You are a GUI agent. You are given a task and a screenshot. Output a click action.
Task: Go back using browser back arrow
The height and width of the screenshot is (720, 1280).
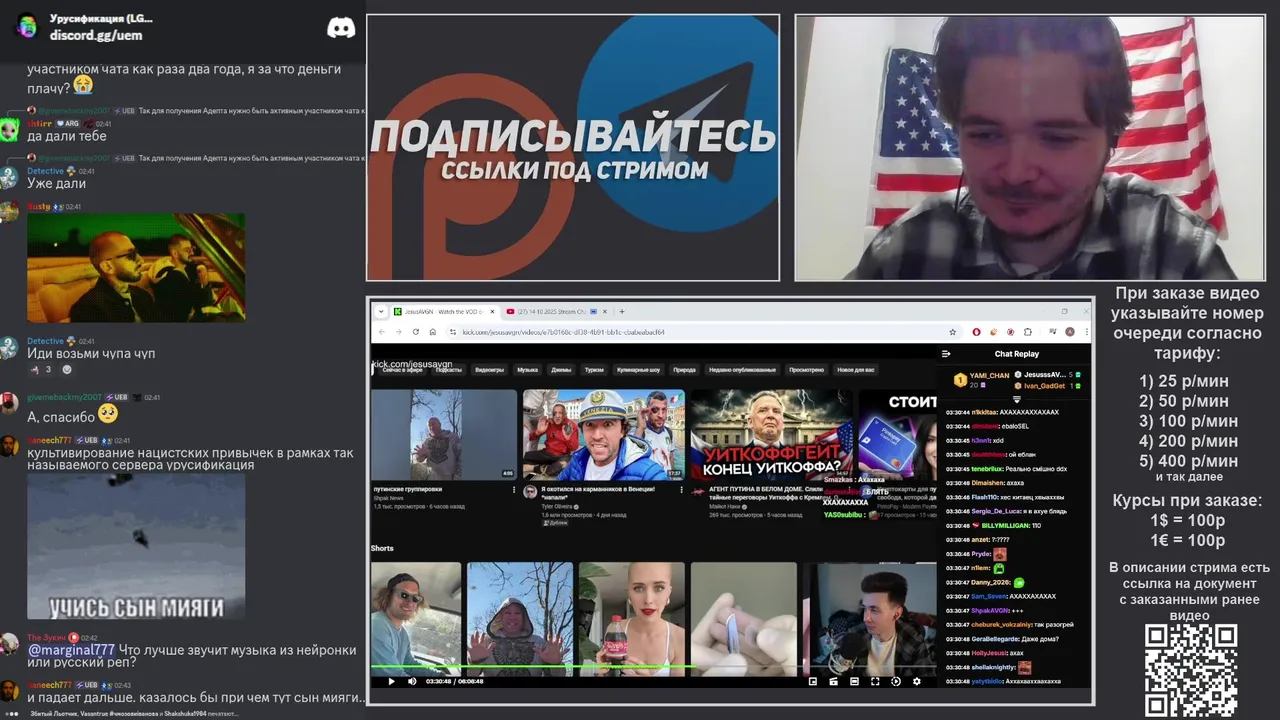click(381, 332)
